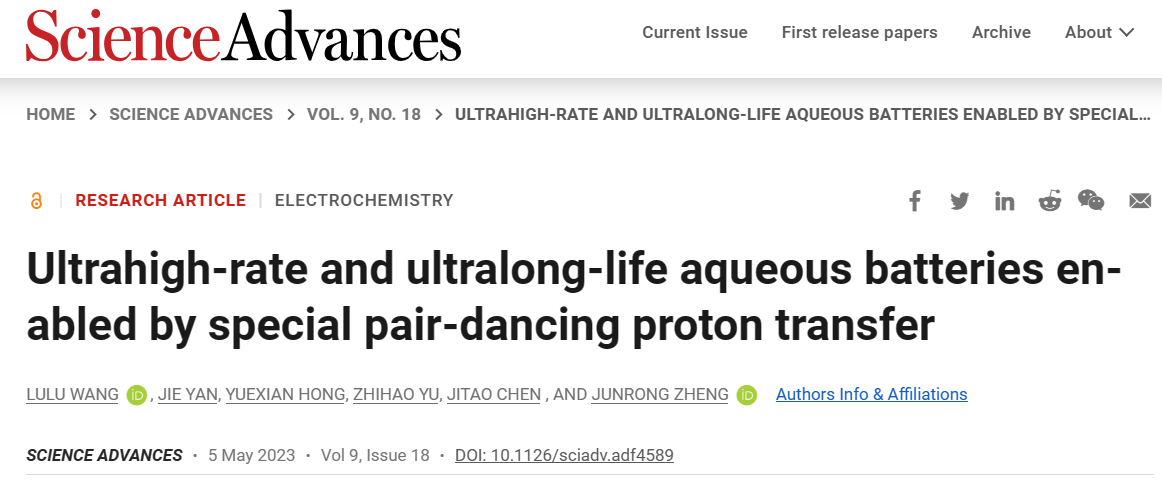The height and width of the screenshot is (480, 1162).
Task: Open VOL. 9, NO. 18 breadcrumb
Action: 364,115
